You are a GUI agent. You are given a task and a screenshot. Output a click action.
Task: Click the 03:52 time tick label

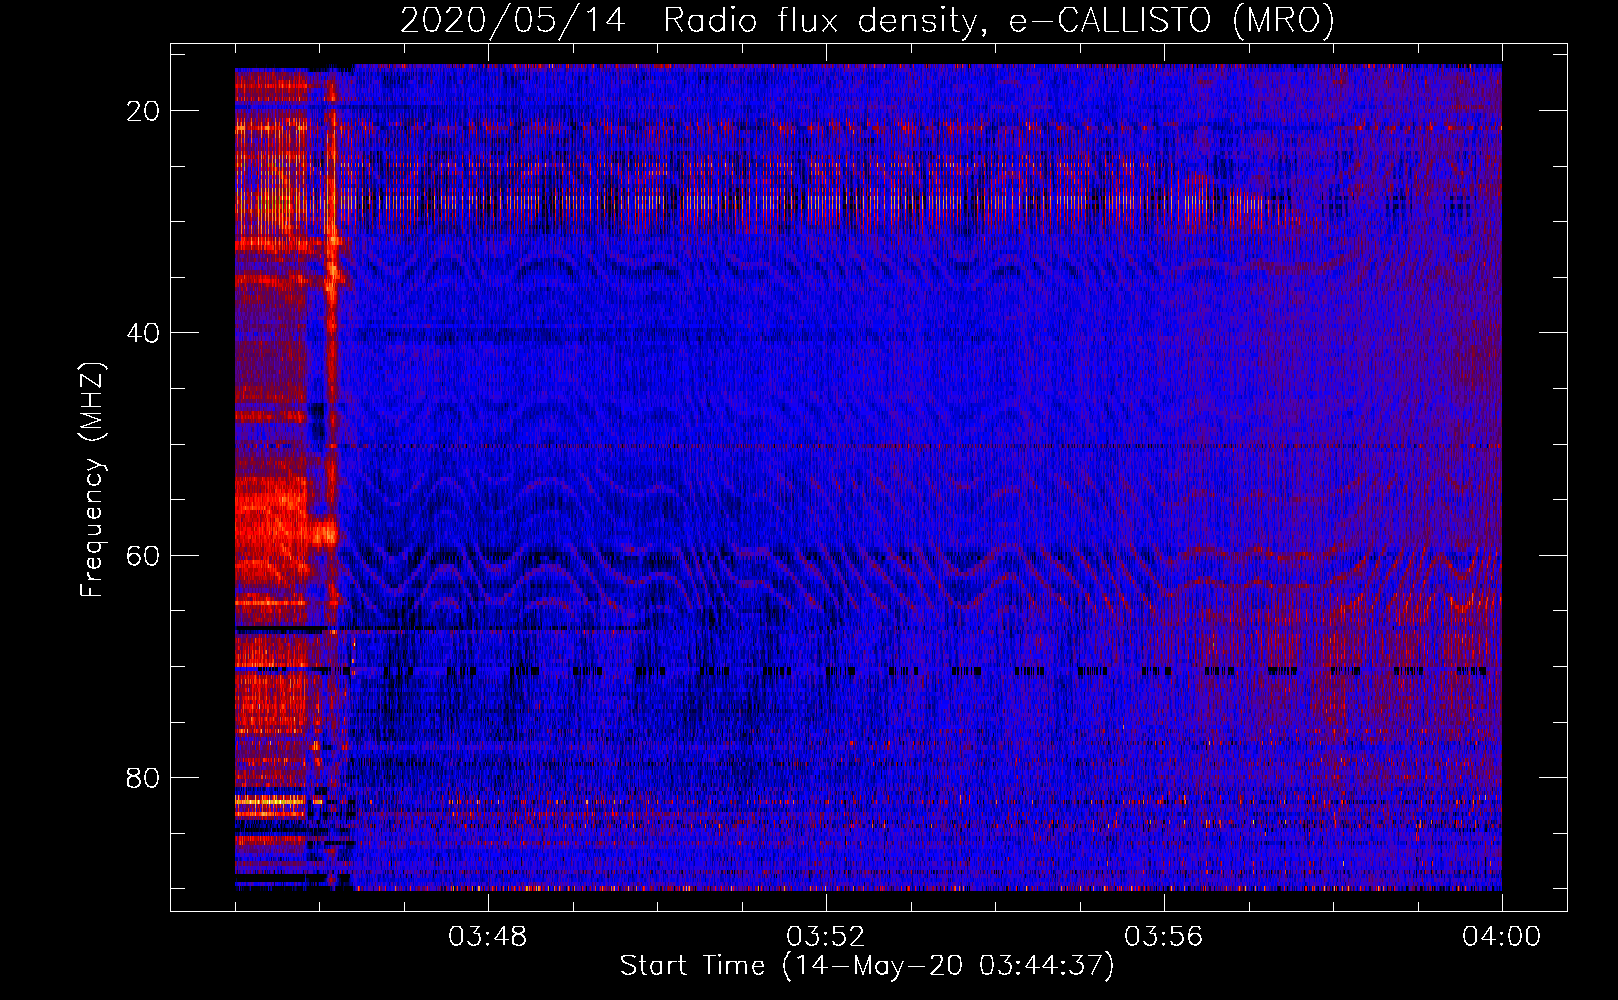pos(825,937)
